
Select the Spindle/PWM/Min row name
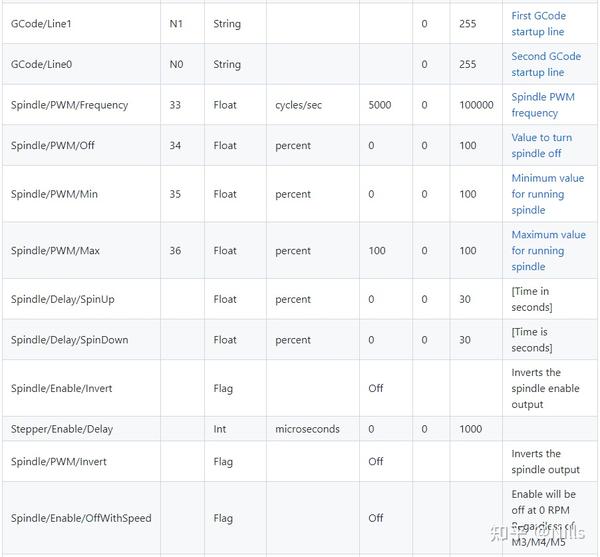55,194
